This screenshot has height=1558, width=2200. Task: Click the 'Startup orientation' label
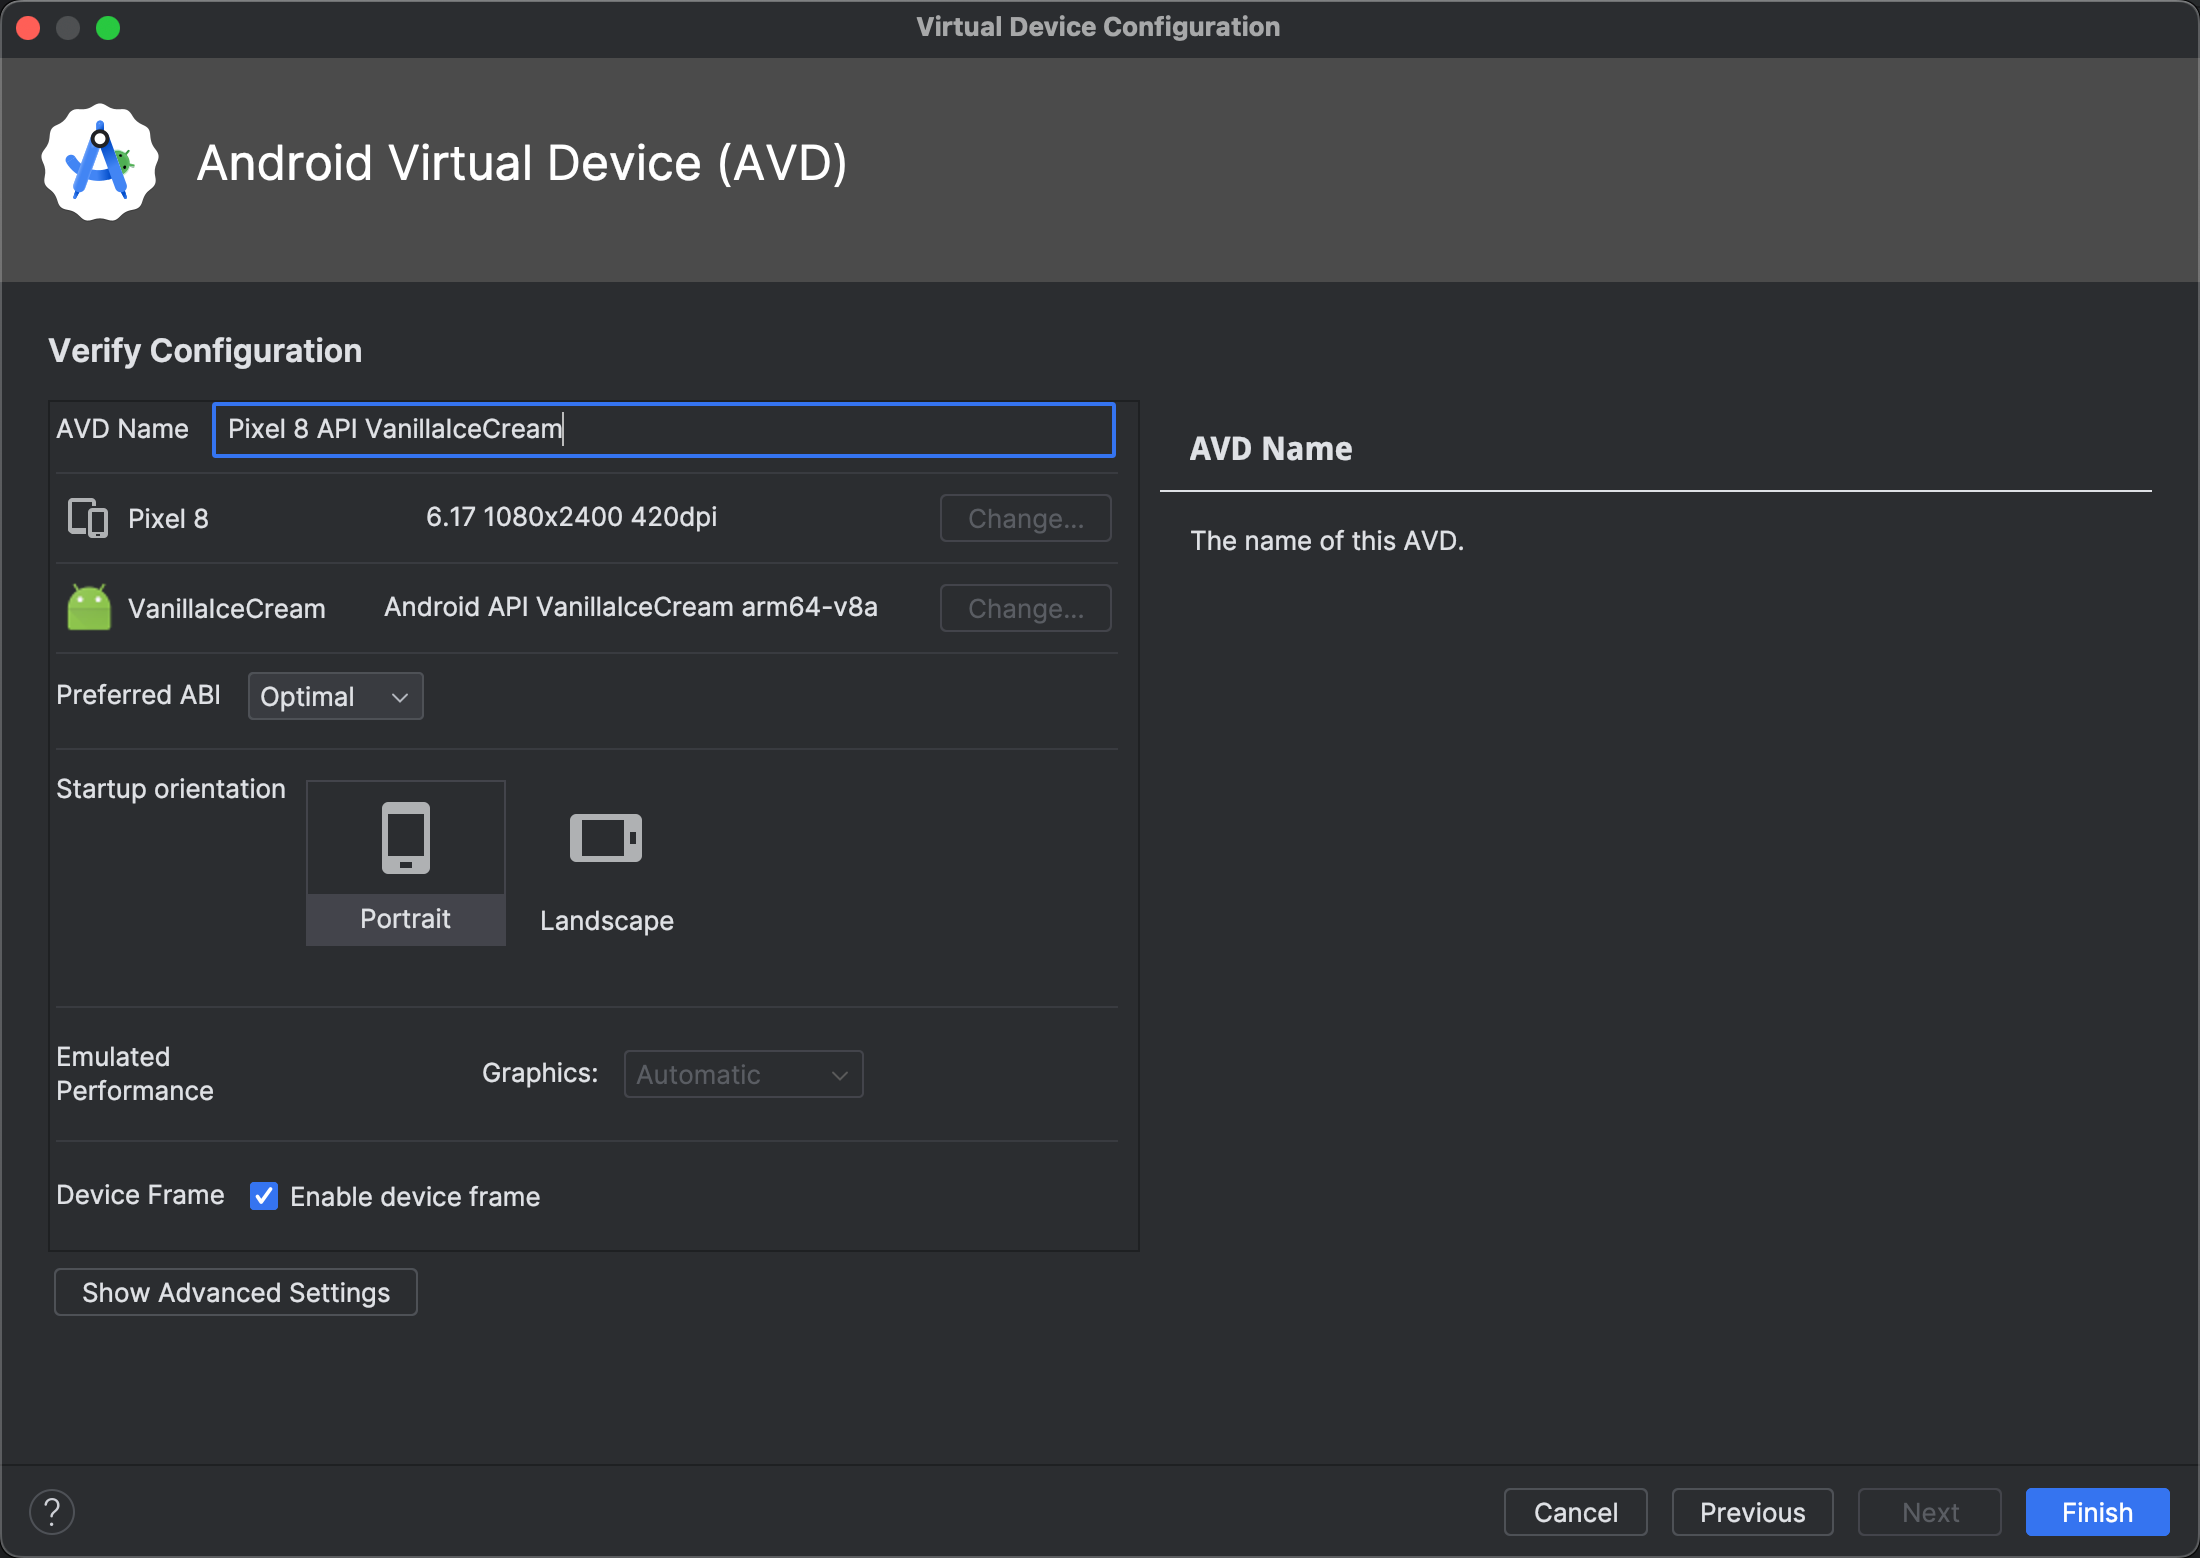coord(171,789)
